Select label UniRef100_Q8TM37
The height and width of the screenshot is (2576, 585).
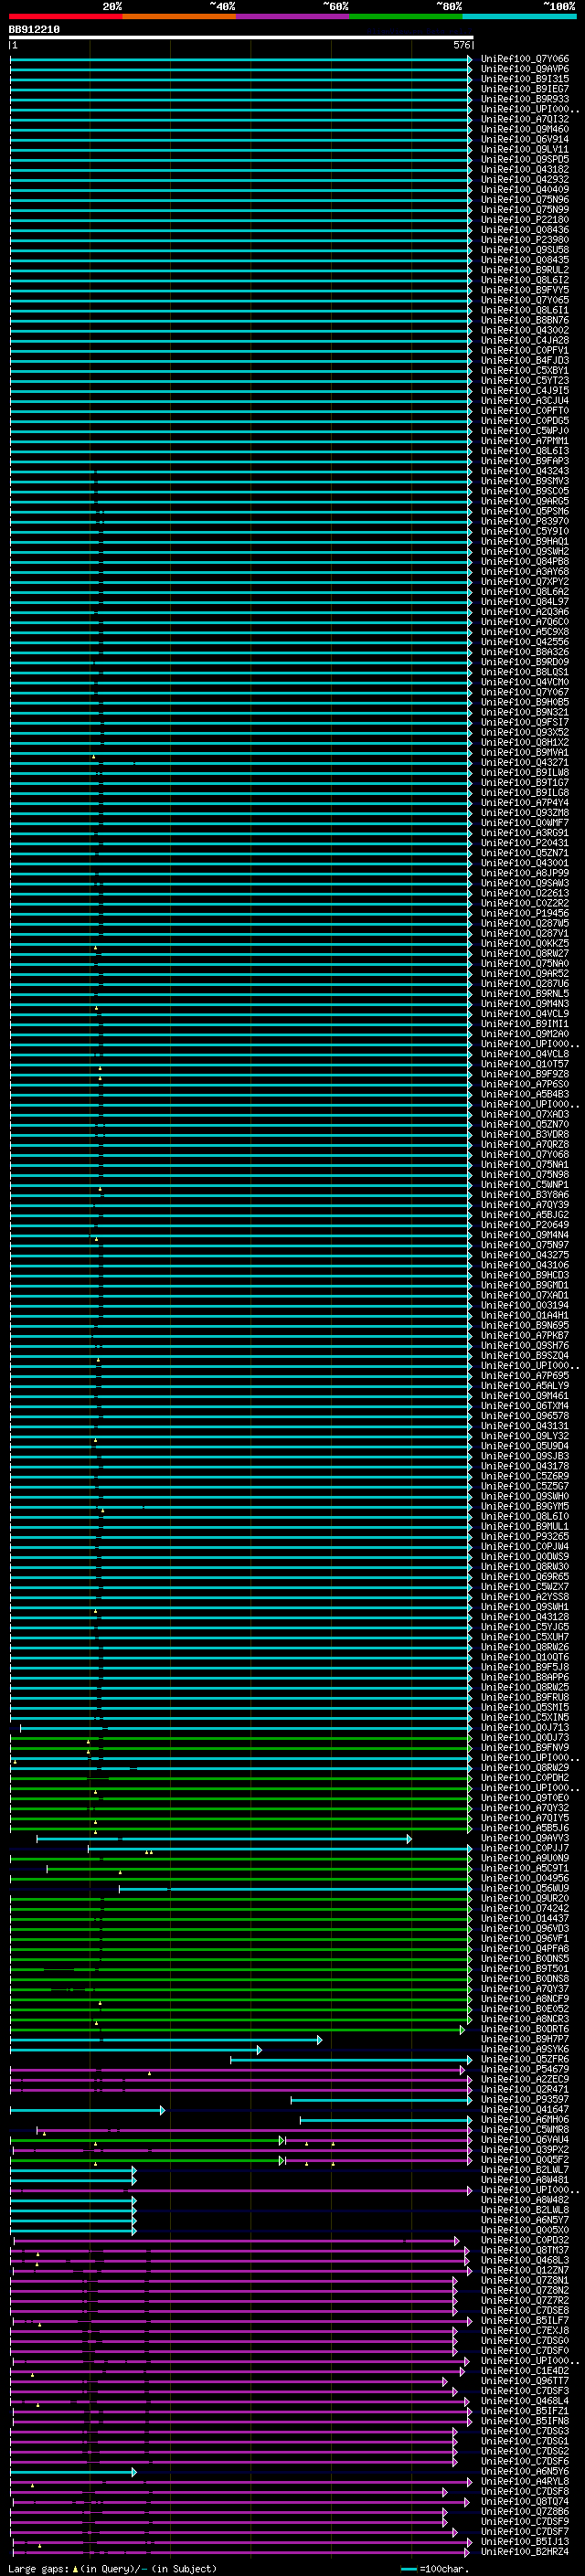[525, 2250]
